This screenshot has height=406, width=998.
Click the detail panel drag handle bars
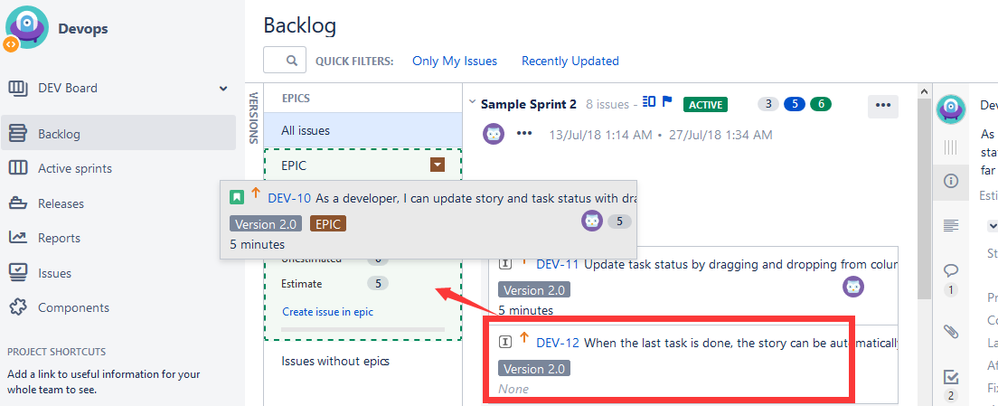pyautogui.click(x=950, y=148)
